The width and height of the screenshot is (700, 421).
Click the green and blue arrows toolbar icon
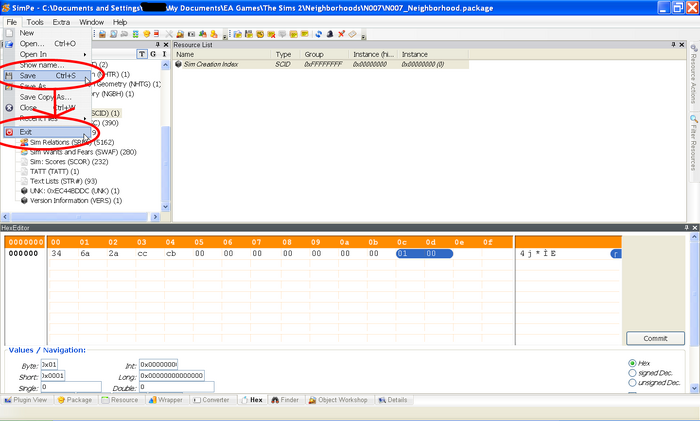pos(135,34)
